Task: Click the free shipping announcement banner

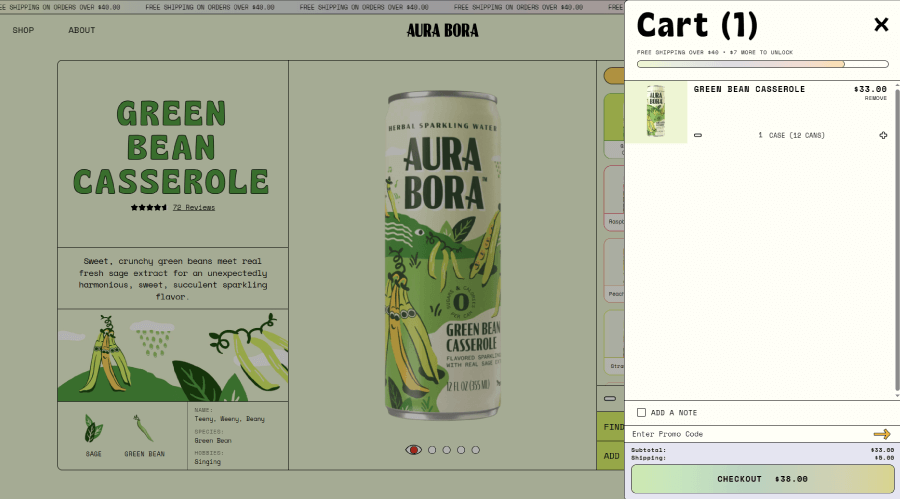Action: coord(312,7)
